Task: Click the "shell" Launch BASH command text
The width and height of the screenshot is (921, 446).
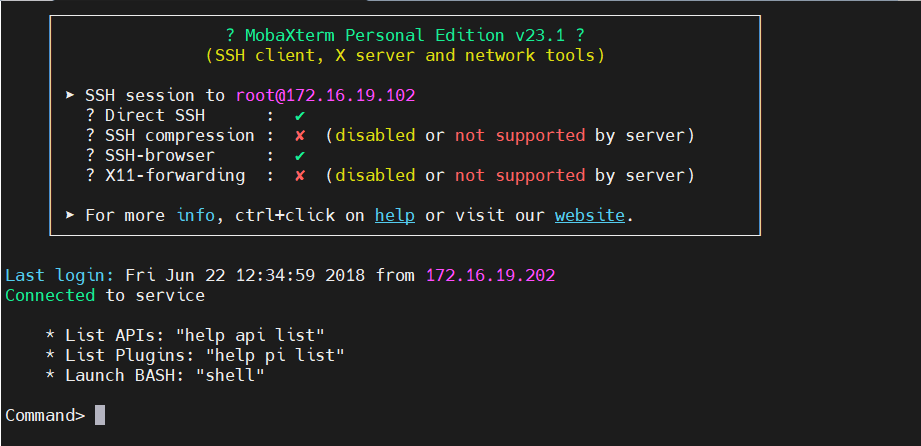Action: pos(231,375)
